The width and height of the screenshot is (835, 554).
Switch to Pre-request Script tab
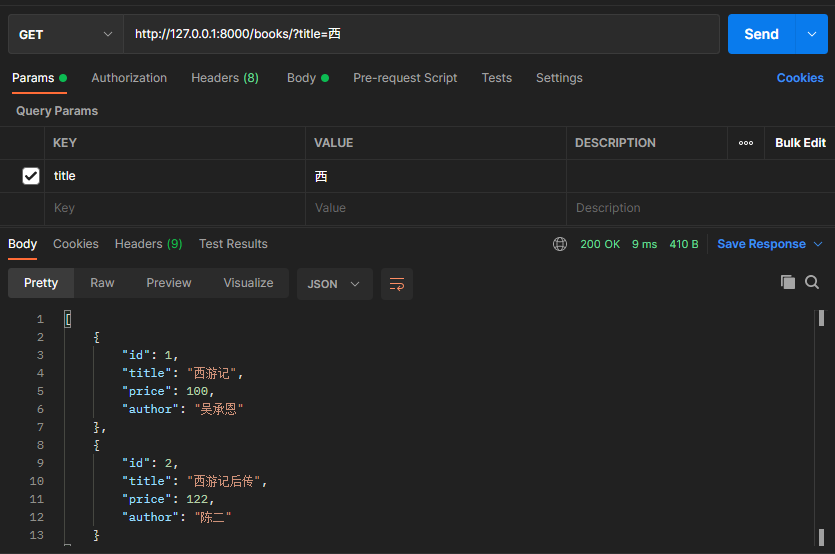[405, 78]
